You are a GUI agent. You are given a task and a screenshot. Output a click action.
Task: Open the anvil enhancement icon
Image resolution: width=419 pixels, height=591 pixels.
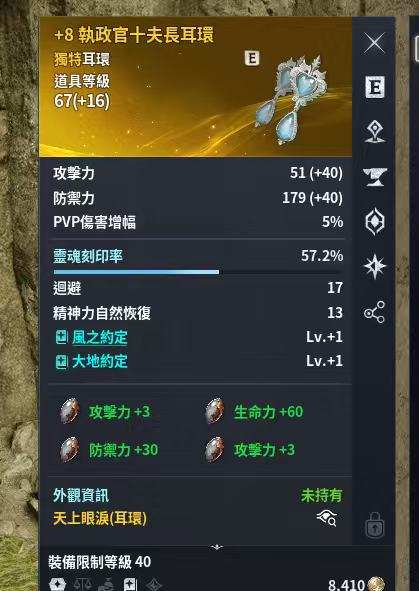375,177
